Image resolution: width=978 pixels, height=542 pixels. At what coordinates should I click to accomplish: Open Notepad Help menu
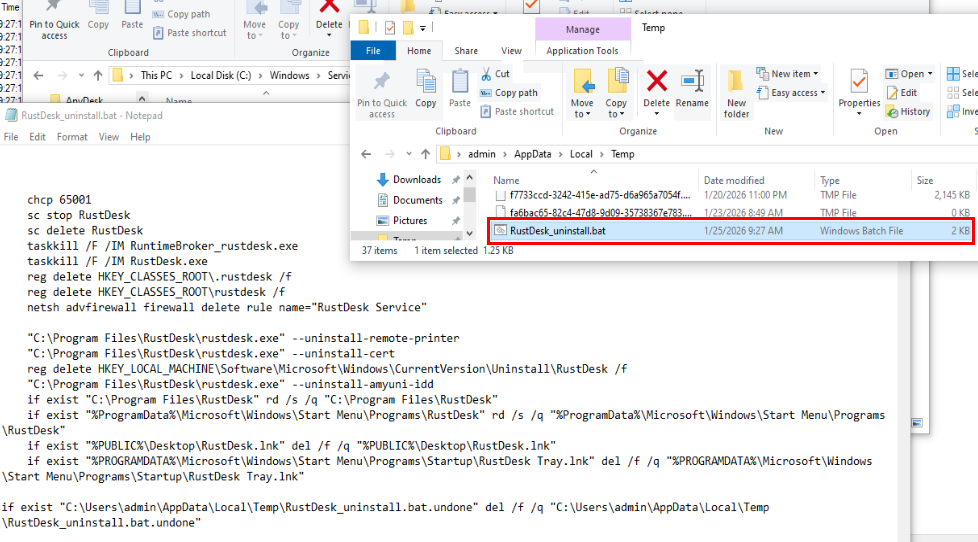click(x=140, y=137)
